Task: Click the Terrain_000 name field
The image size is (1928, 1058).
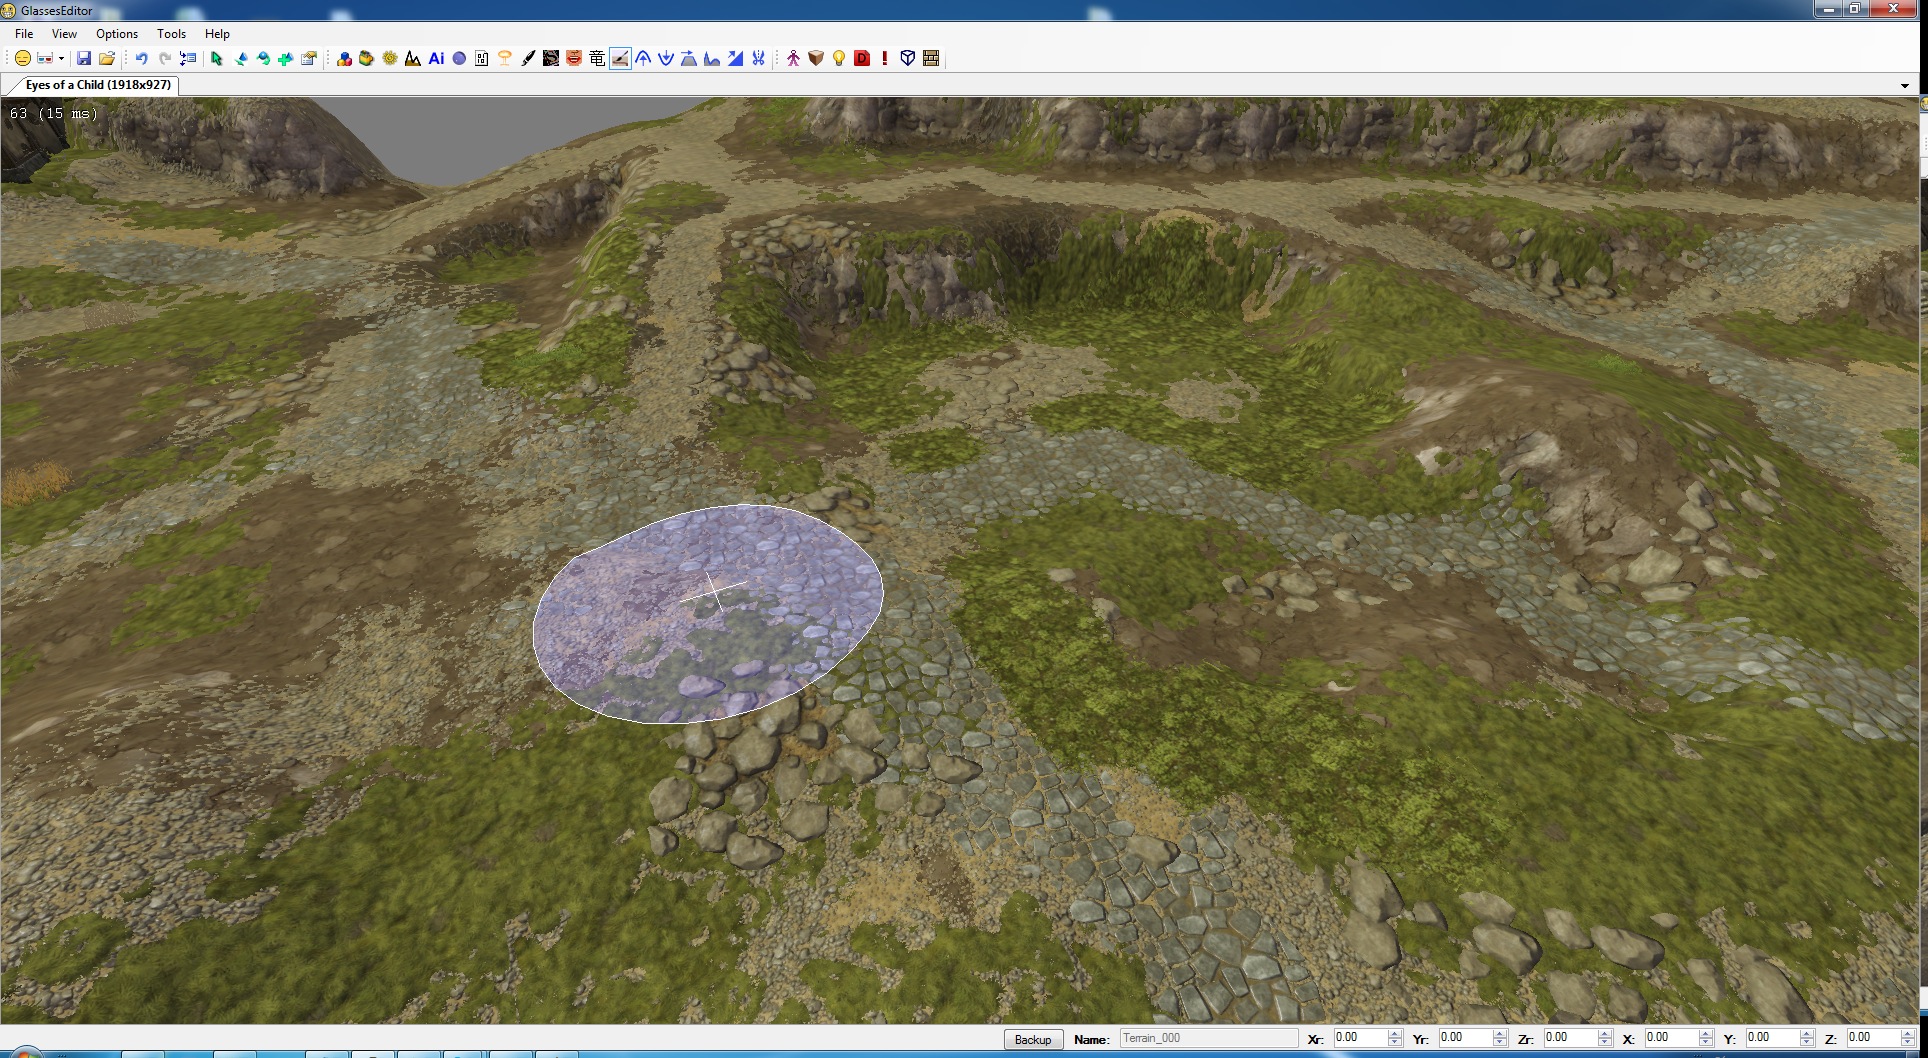Action: coord(1208,1039)
